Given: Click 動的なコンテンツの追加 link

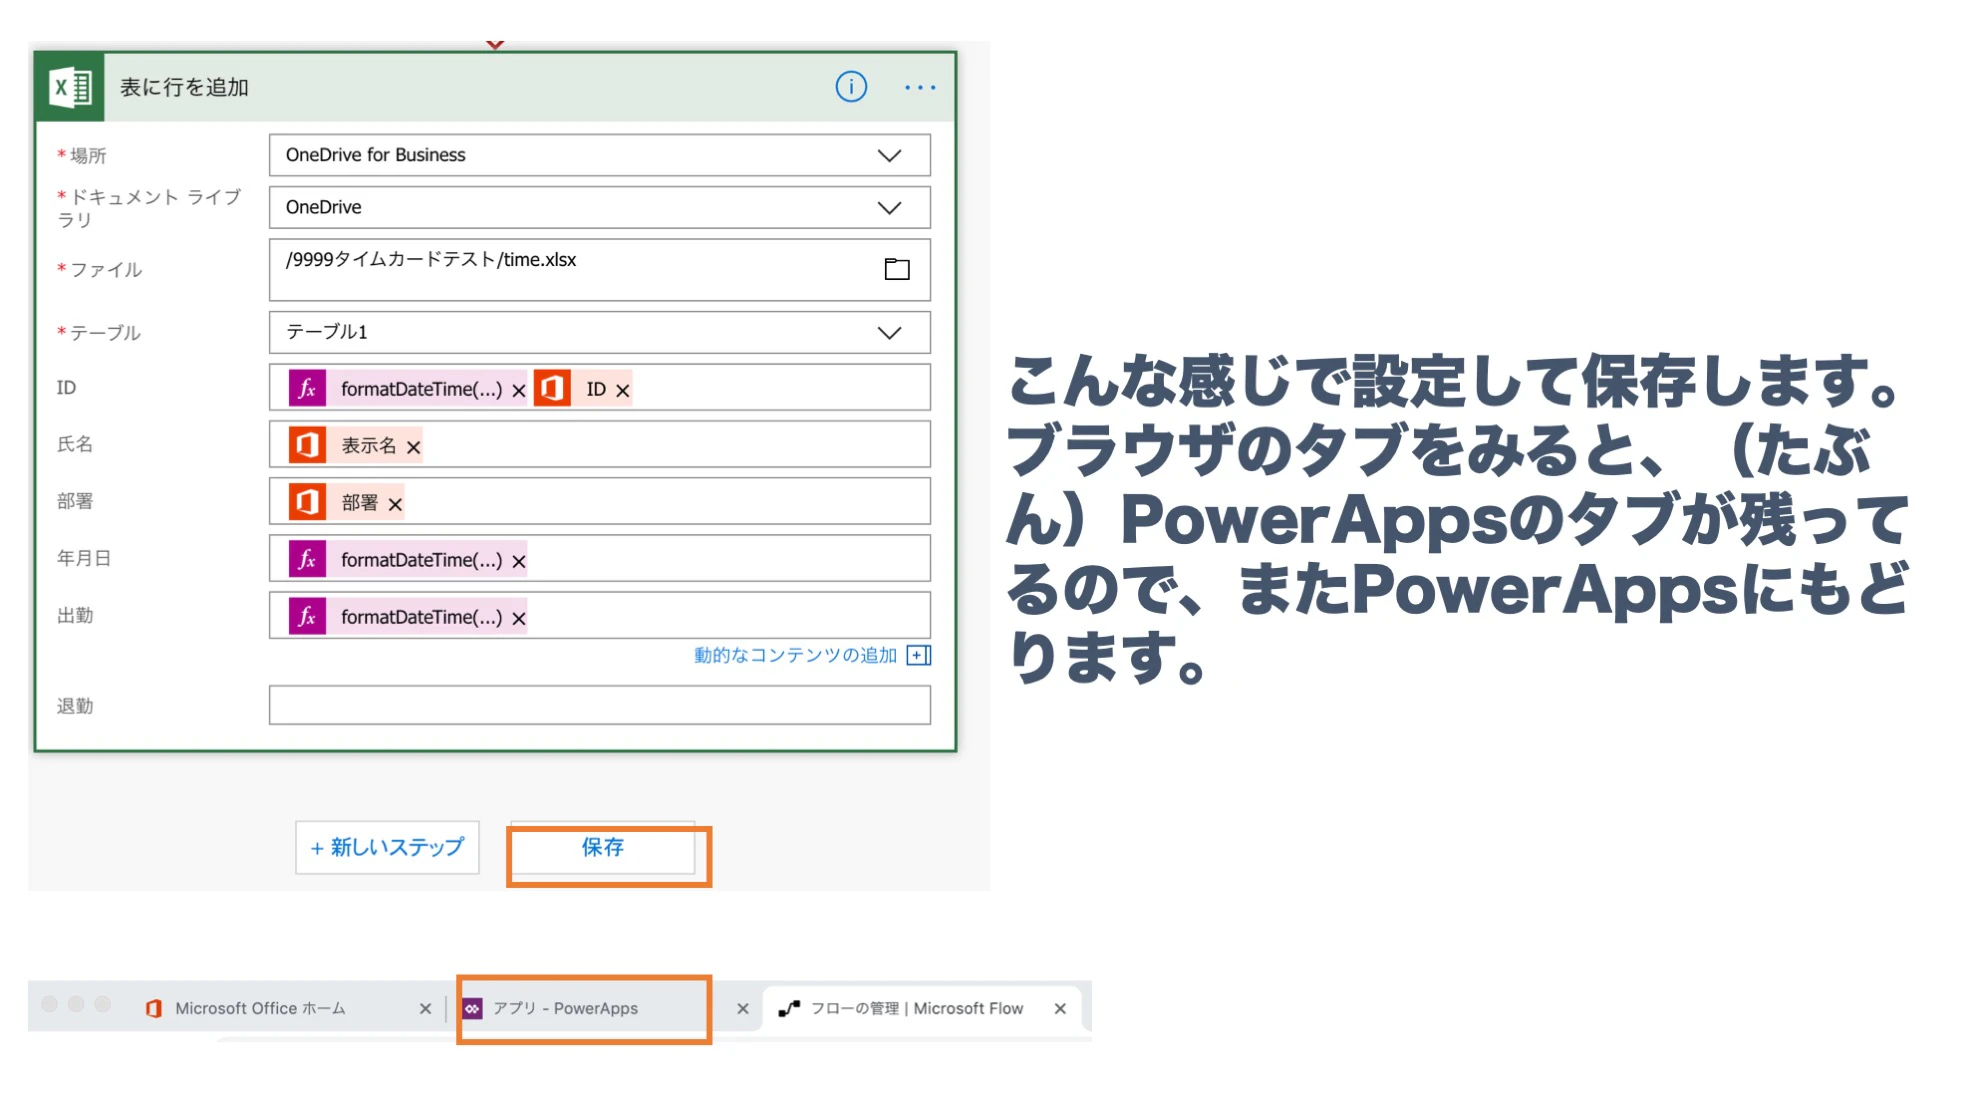Looking at the screenshot, I should tap(795, 655).
